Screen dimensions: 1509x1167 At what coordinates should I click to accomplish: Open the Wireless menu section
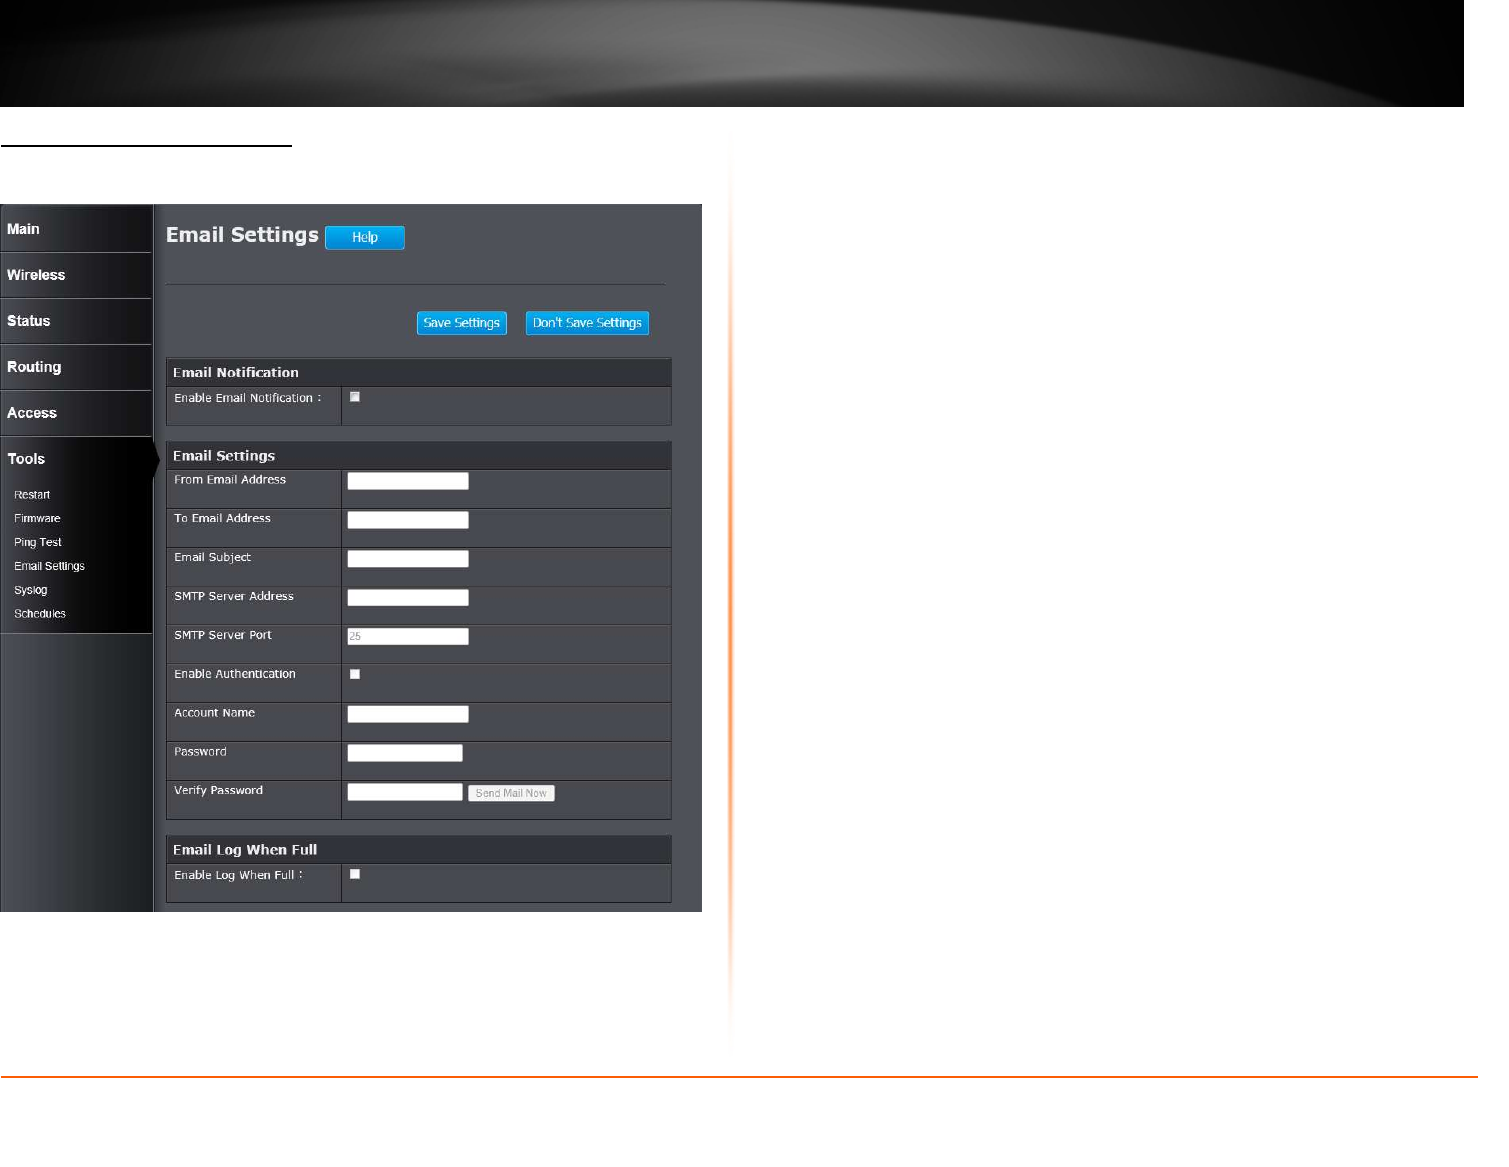coord(76,275)
